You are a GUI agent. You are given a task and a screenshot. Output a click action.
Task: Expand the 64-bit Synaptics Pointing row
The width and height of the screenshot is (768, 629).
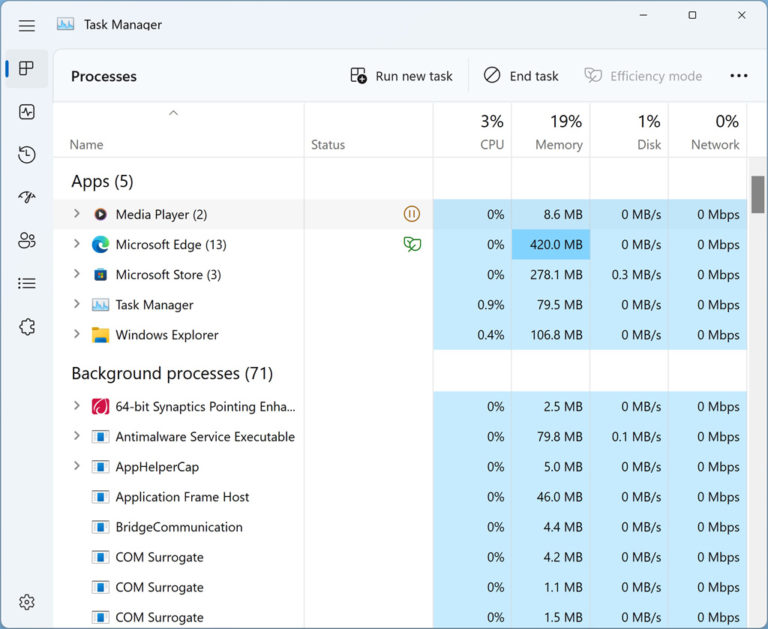click(x=76, y=406)
